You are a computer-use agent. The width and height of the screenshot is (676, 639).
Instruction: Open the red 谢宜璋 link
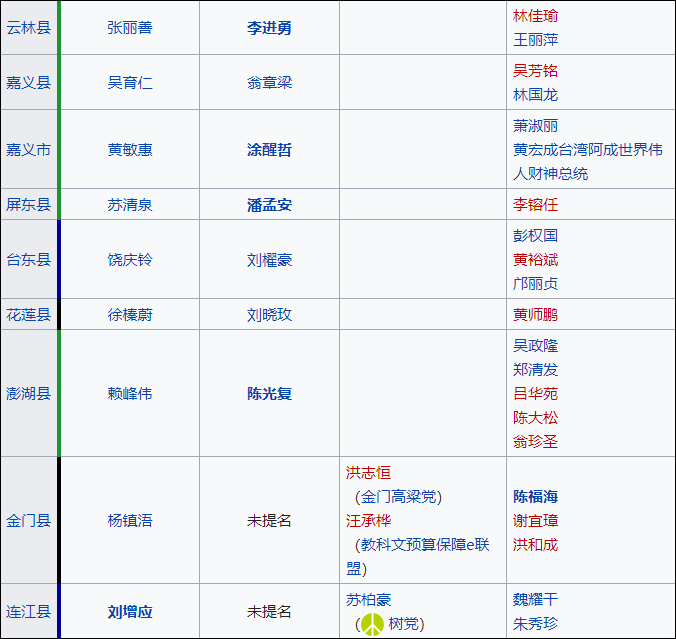tap(535, 520)
